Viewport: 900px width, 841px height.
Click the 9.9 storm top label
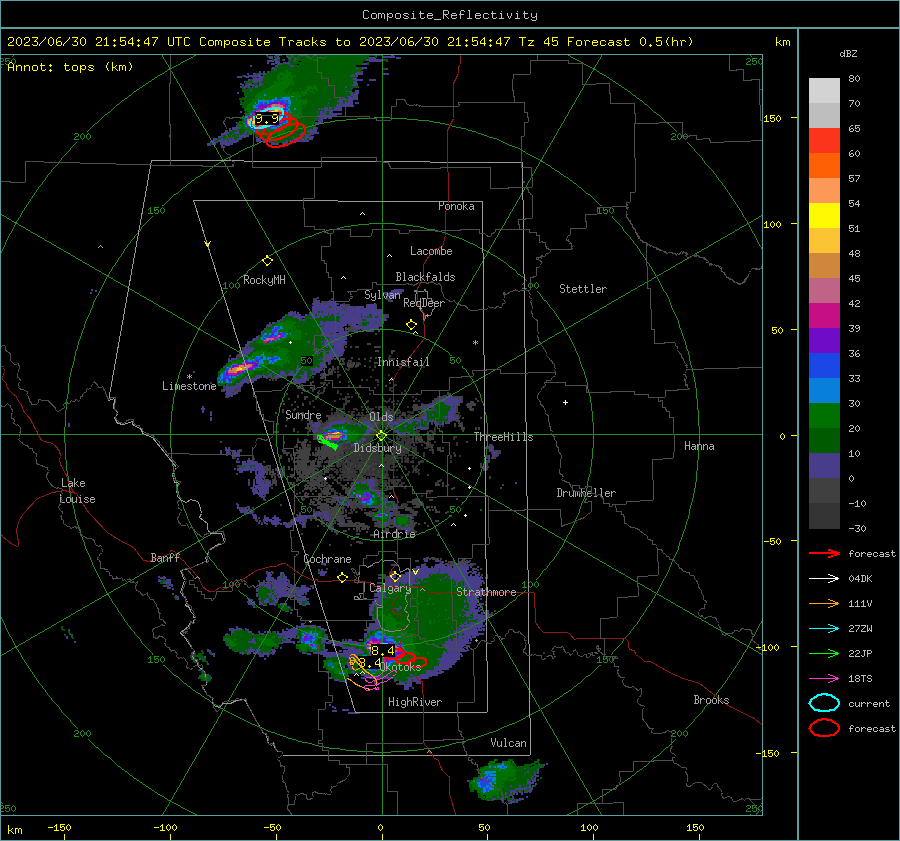tap(267, 119)
